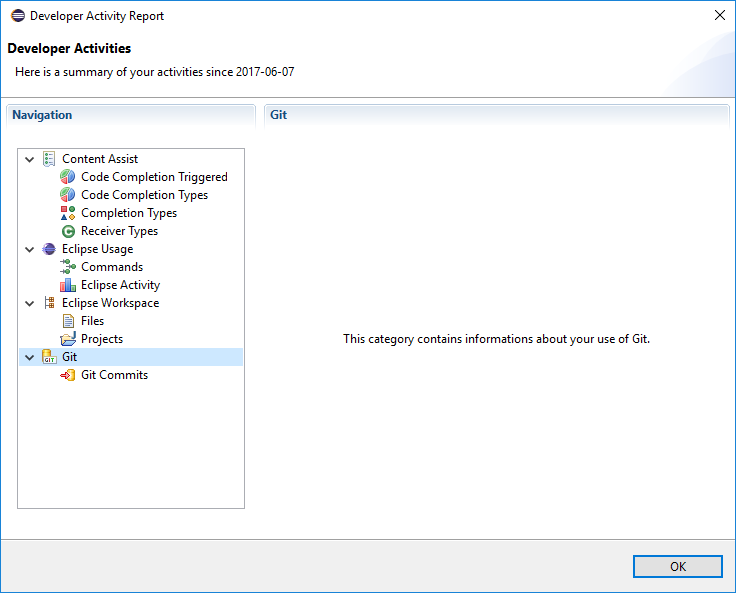Collapse the Eclipse Usage category
Image resolution: width=736 pixels, height=593 pixels.
30,249
